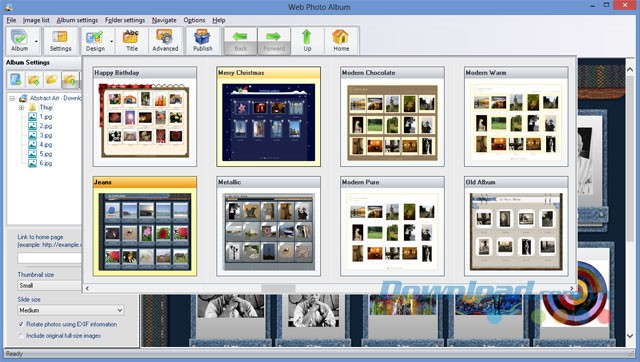
Task: Click the Design toolbar icon
Action: coord(95,40)
